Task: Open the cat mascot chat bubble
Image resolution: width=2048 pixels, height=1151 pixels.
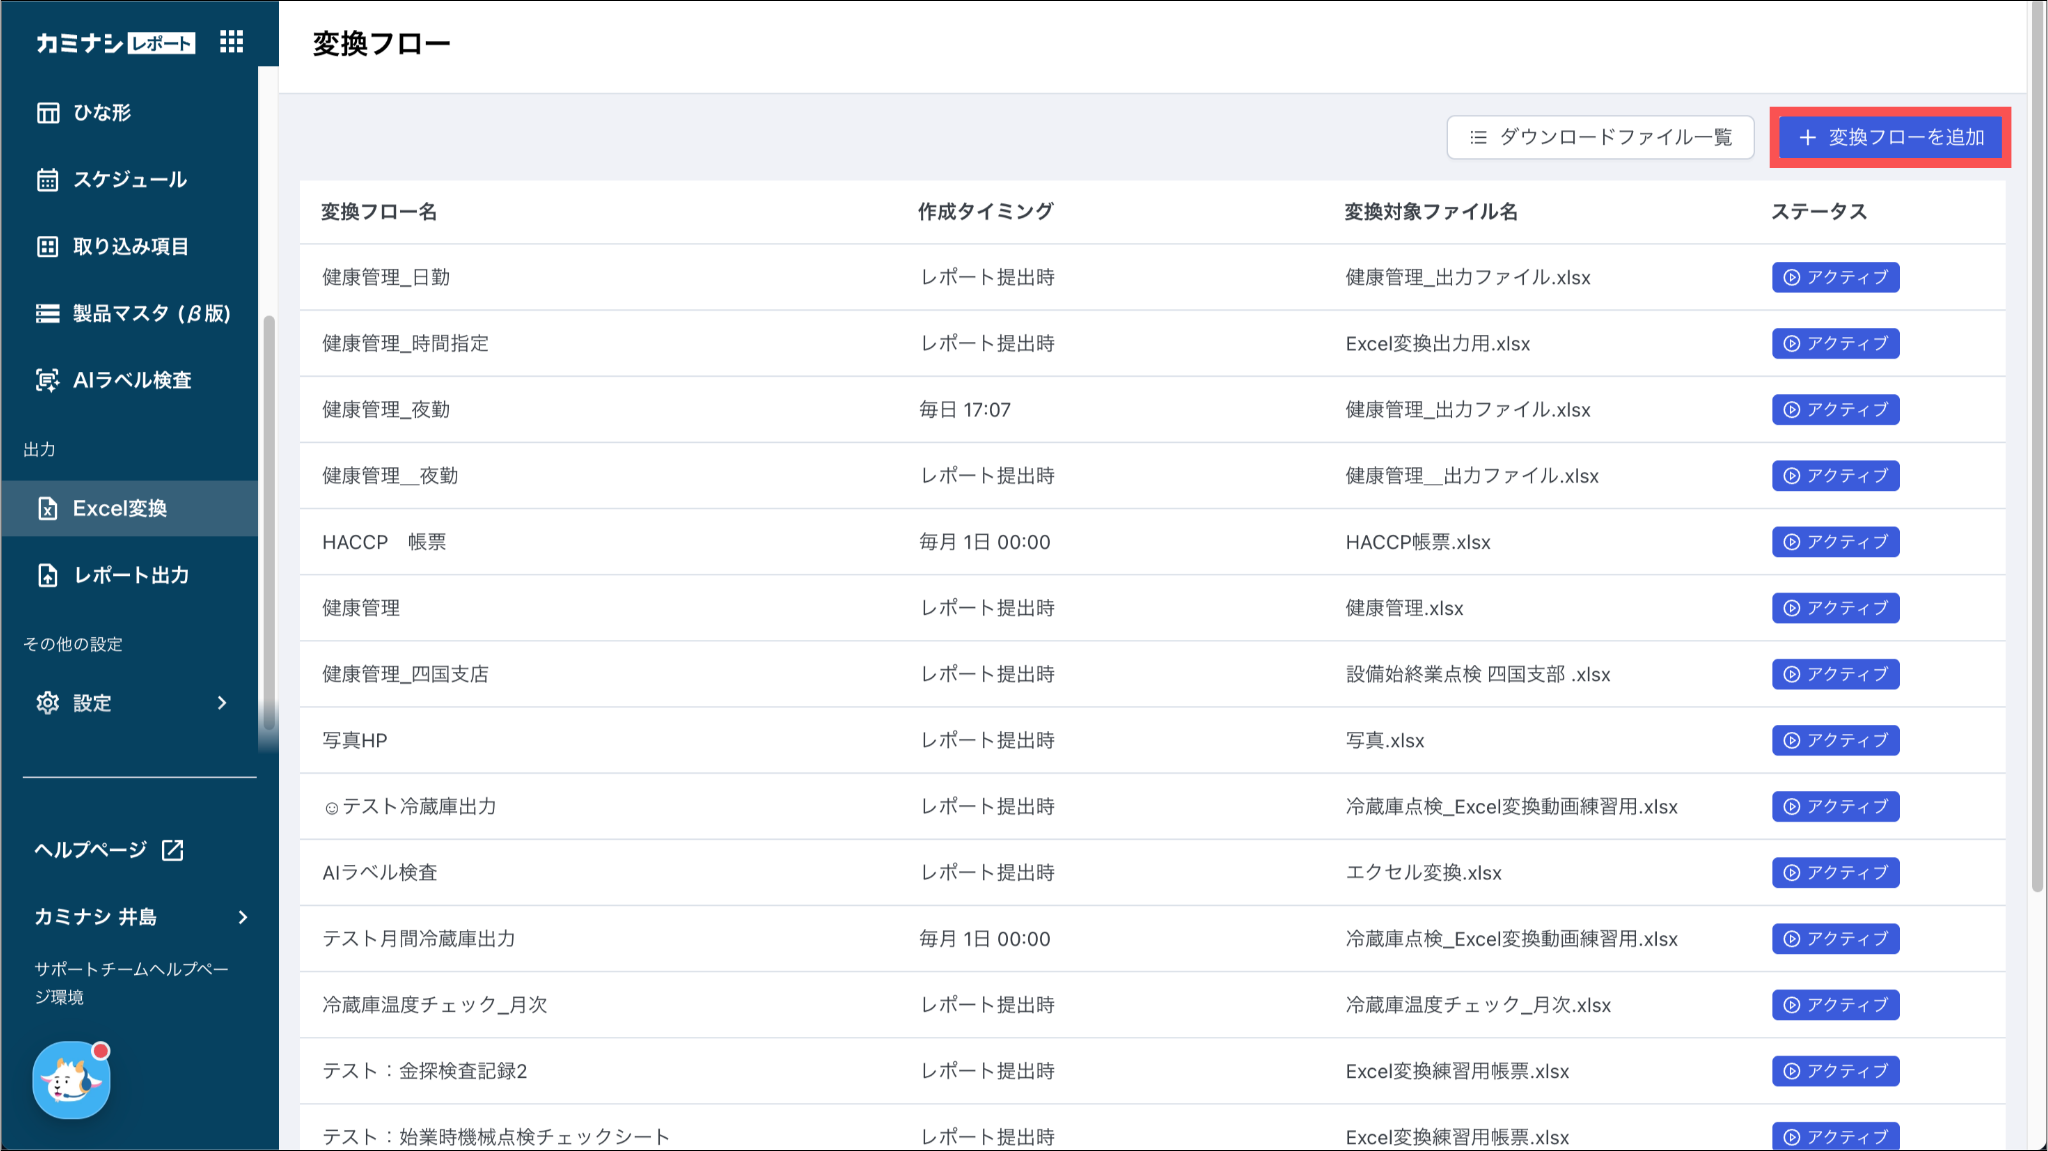Action: pyautogui.click(x=71, y=1080)
